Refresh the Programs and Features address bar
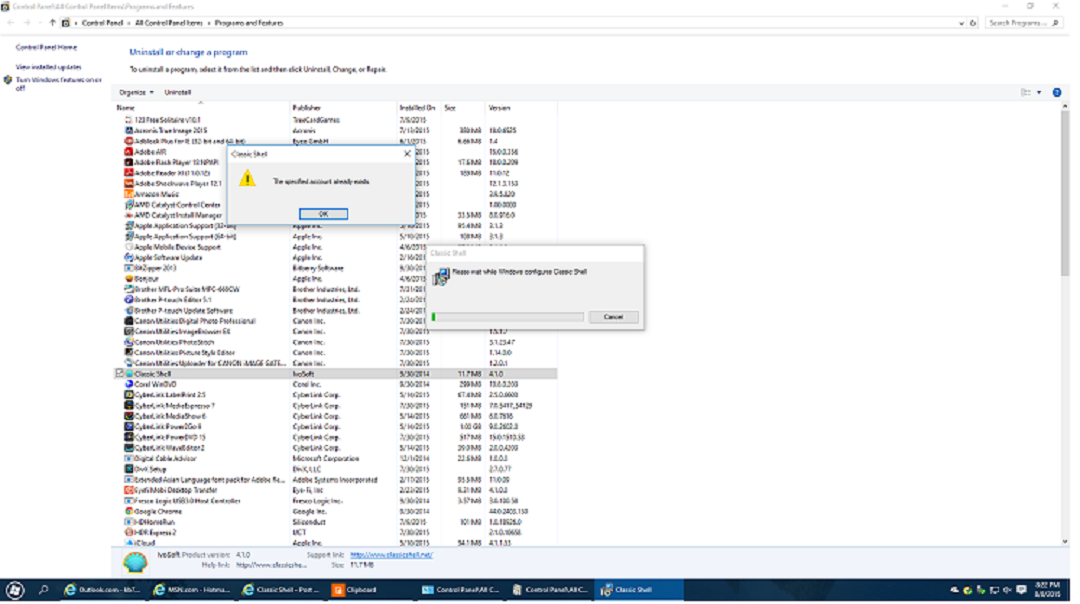The image size is (1080, 604). [973, 23]
